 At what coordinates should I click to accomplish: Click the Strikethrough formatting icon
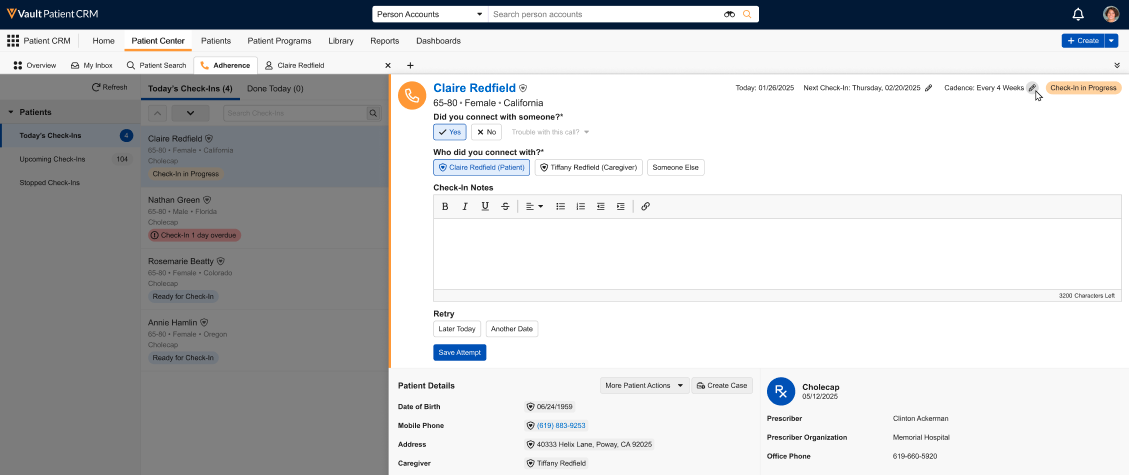pos(505,206)
